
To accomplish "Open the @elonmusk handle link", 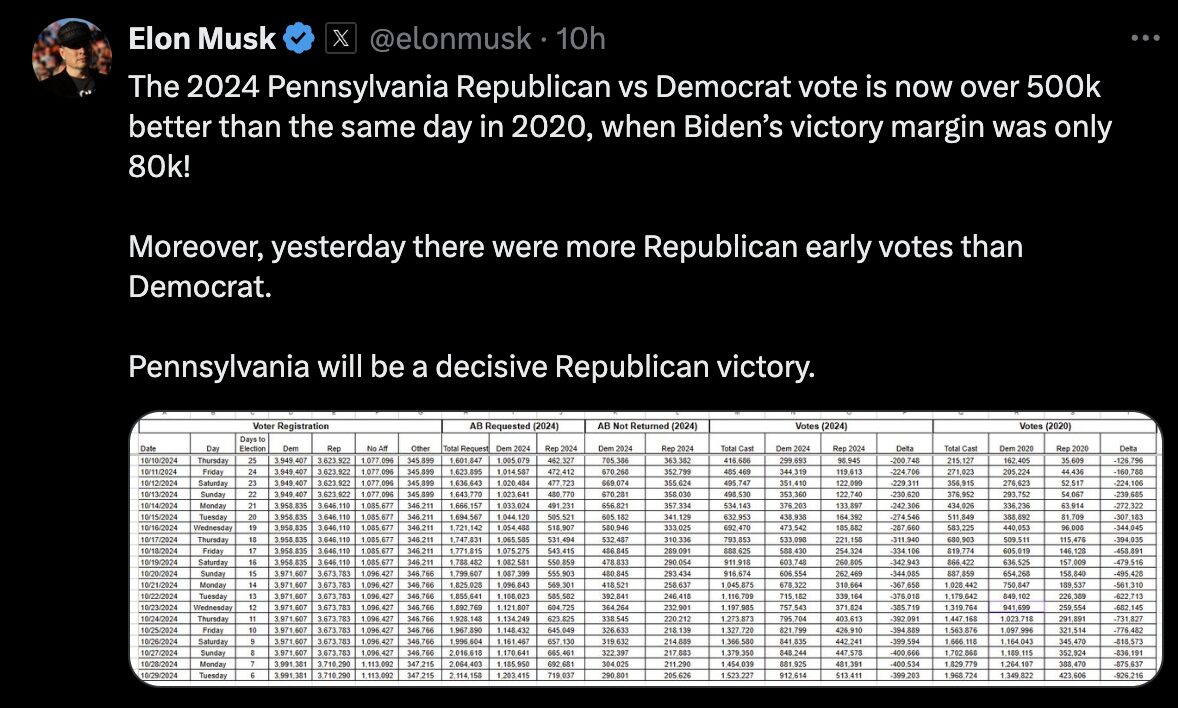I will [x=450, y=38].
